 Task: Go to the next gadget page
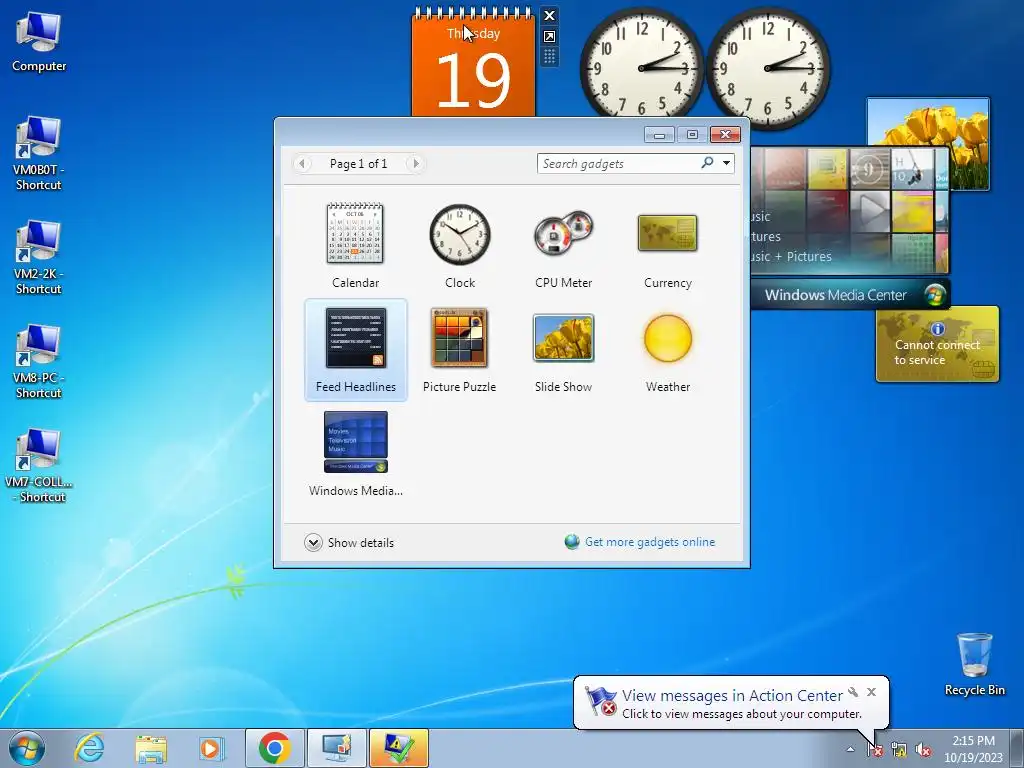(x=415, y=163)
